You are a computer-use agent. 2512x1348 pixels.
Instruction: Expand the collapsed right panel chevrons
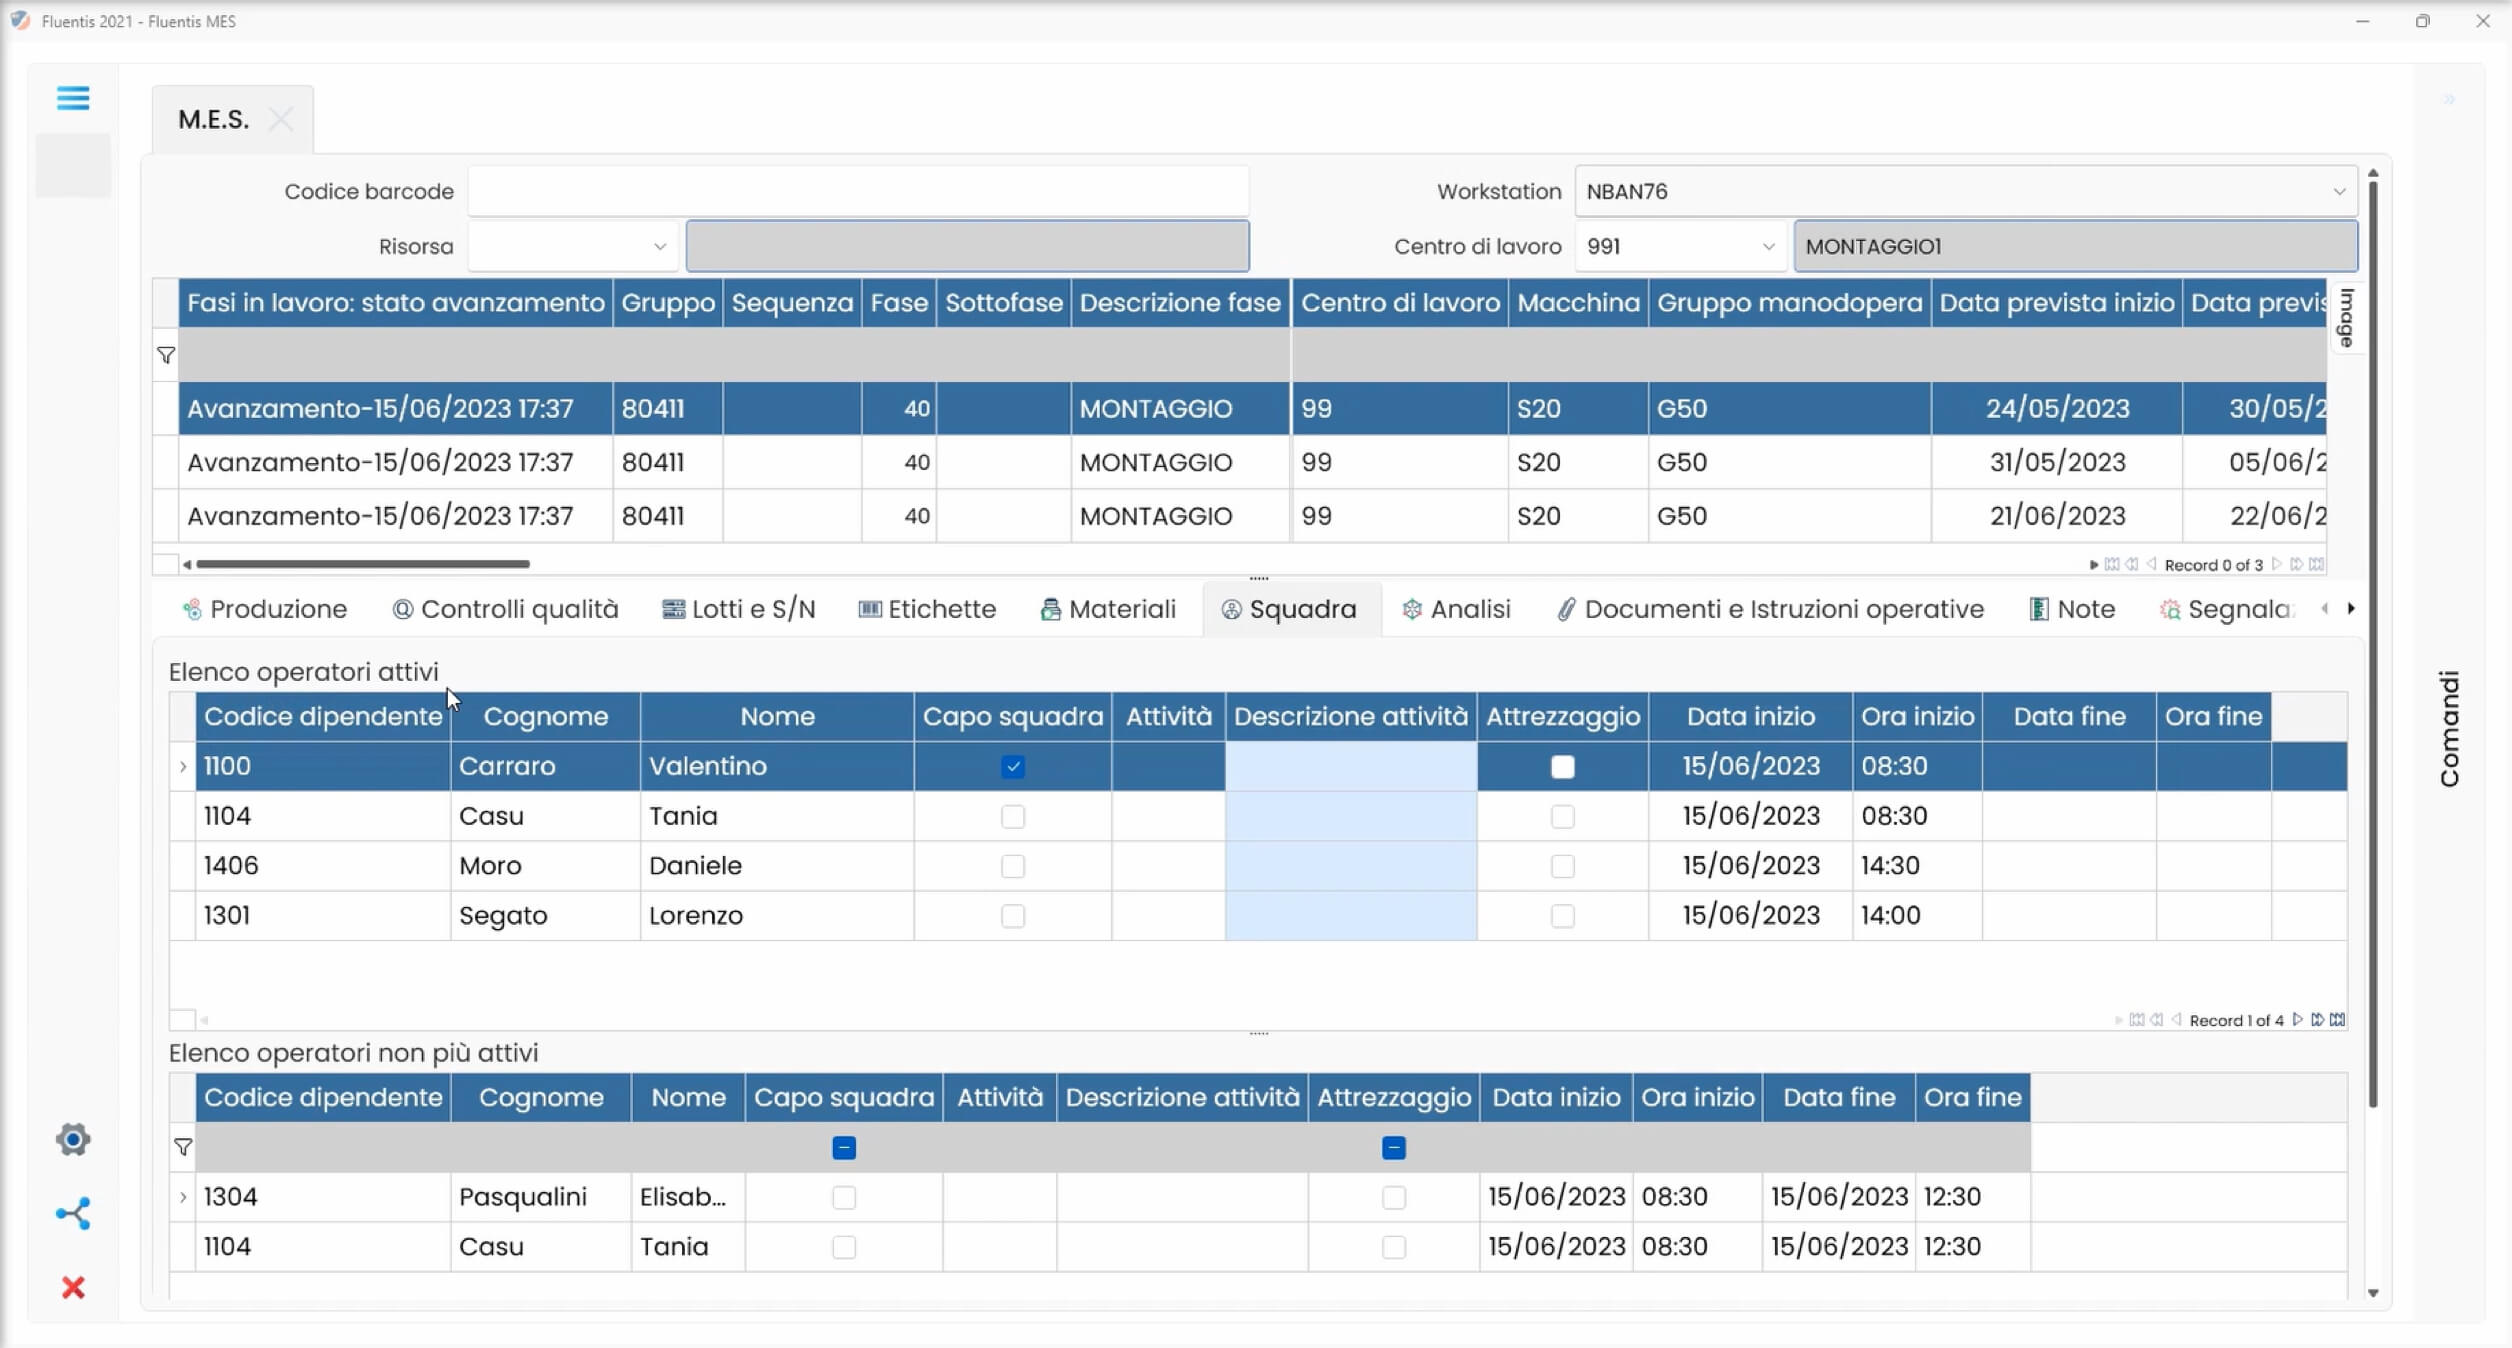[2449, 99]
